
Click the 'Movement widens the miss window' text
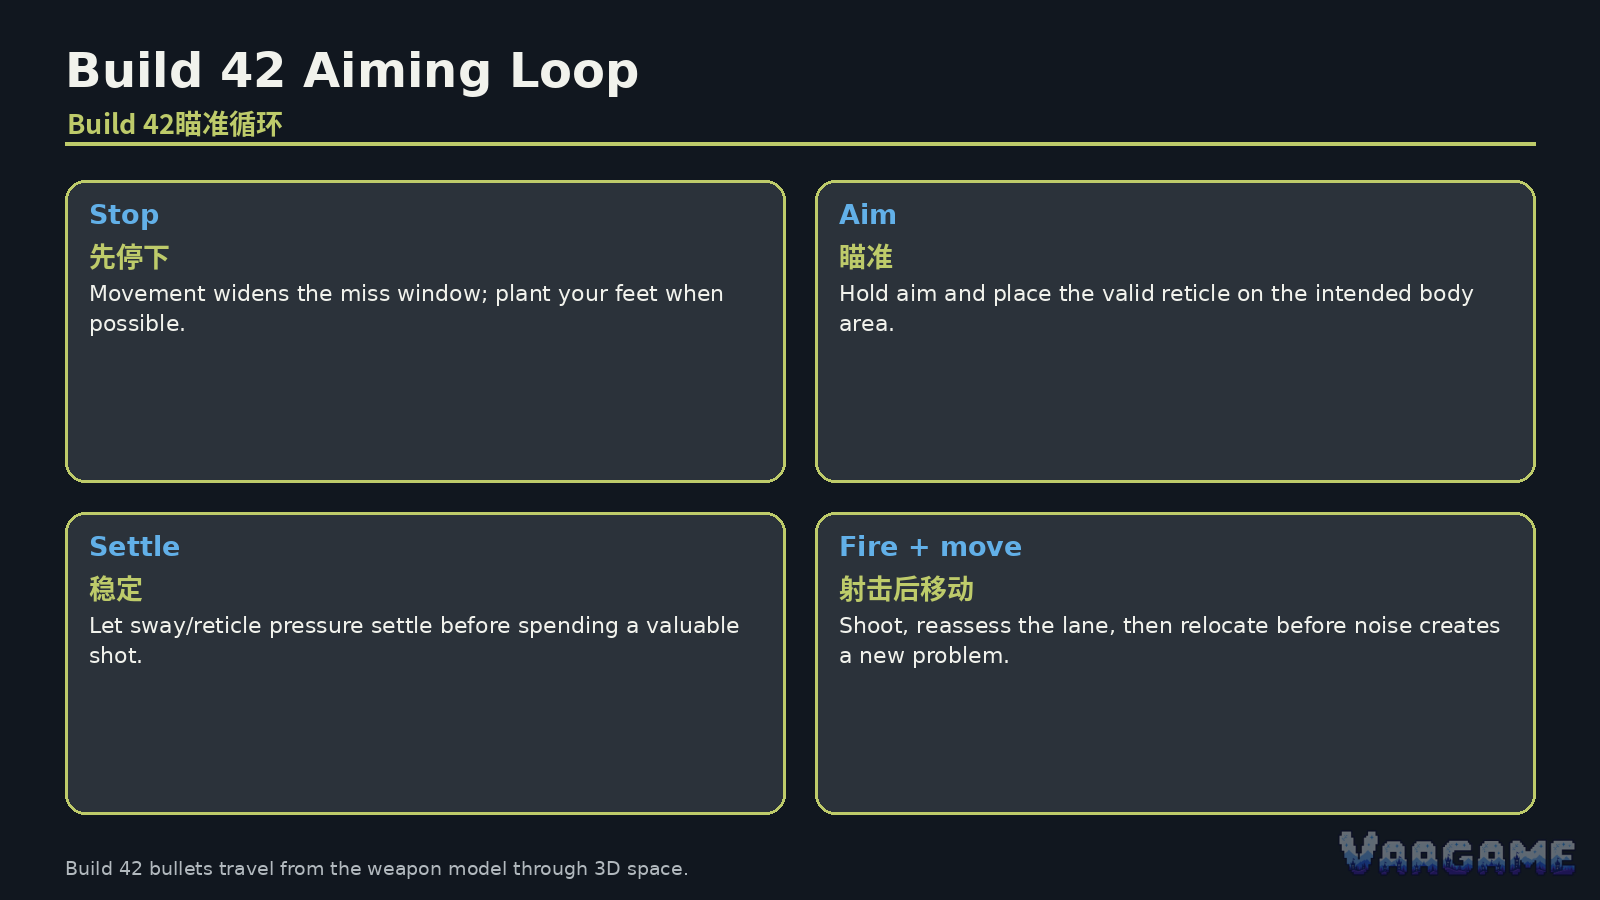click(x=406, y=308)
